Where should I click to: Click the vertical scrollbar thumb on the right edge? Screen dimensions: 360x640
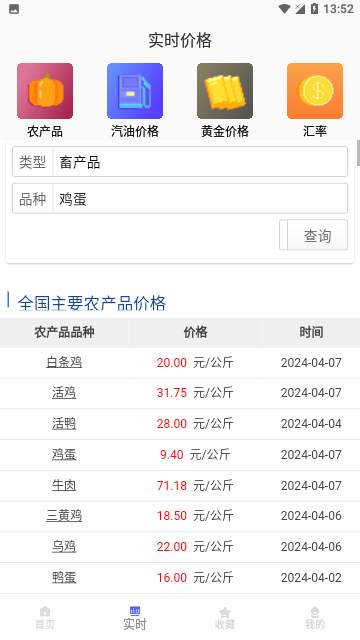[x=358, y=153]
